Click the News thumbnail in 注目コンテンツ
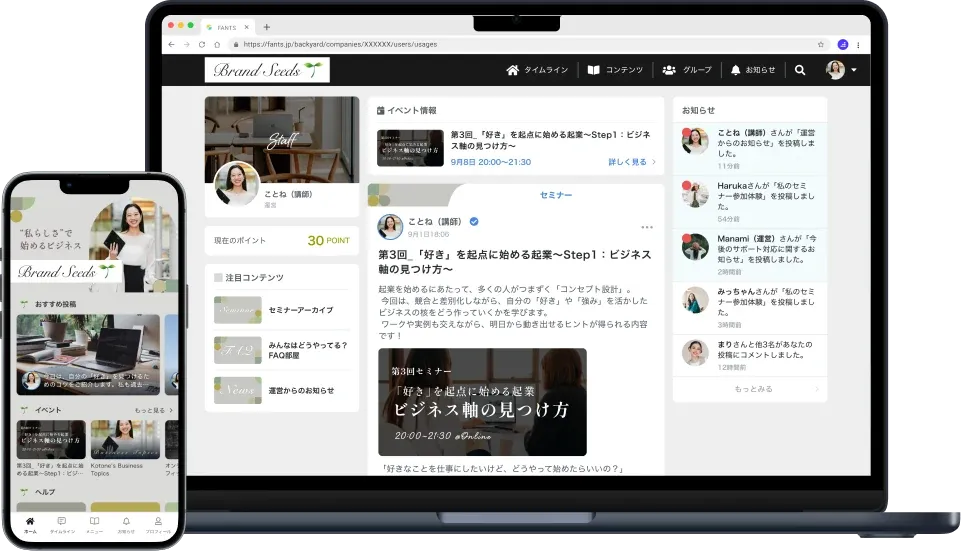961x551 pixels. click(238, 390)
